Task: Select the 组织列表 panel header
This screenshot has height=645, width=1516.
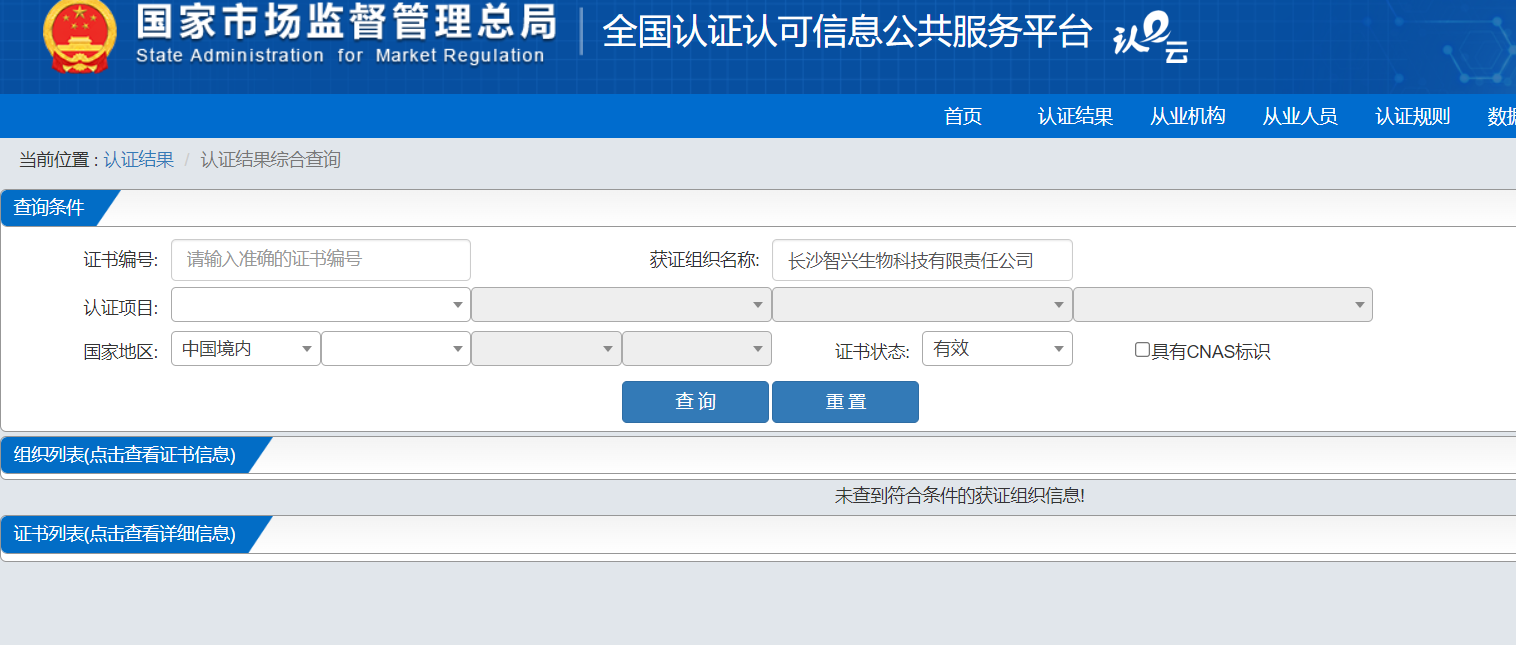Action: point(125,455)
